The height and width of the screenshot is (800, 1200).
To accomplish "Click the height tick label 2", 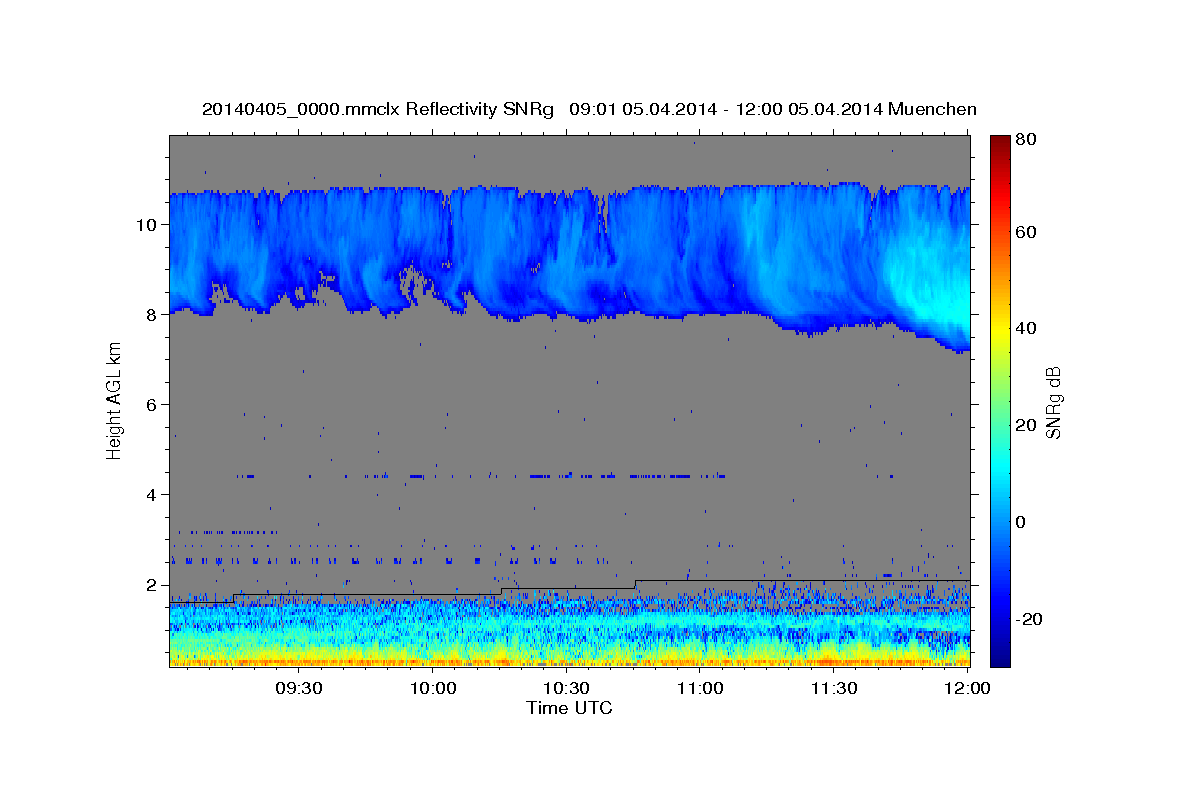I will [x=151, y=585].
